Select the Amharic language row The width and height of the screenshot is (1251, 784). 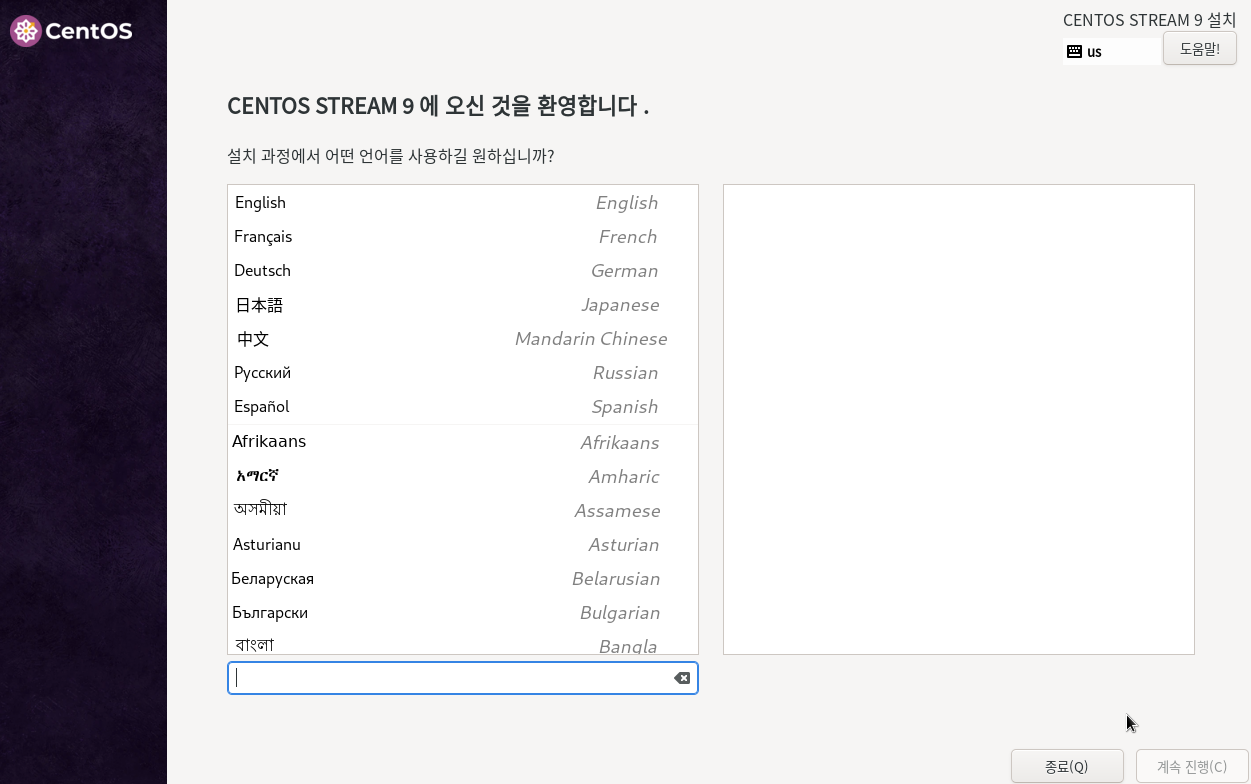[462, 477]
